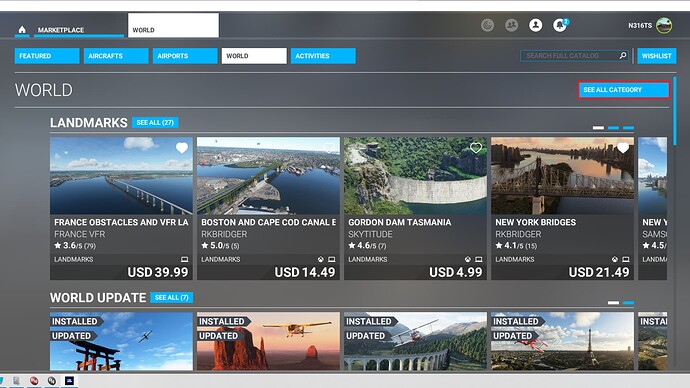Click the price USD 21.49

599,272
